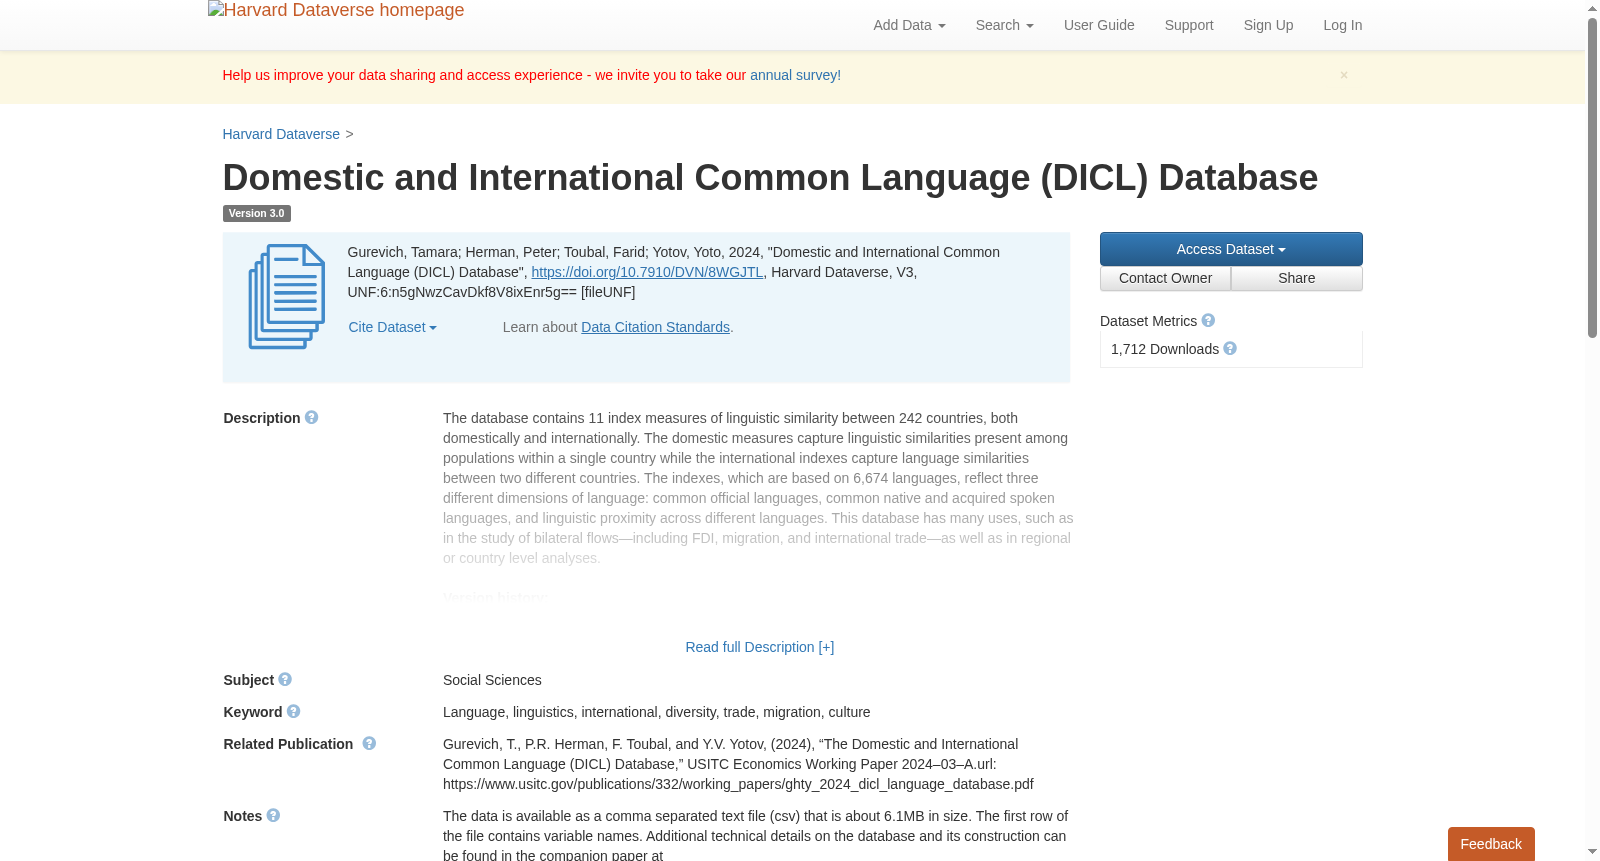Open the Add Data dropdown menu

pyautogui.click(x=909, y=25)
